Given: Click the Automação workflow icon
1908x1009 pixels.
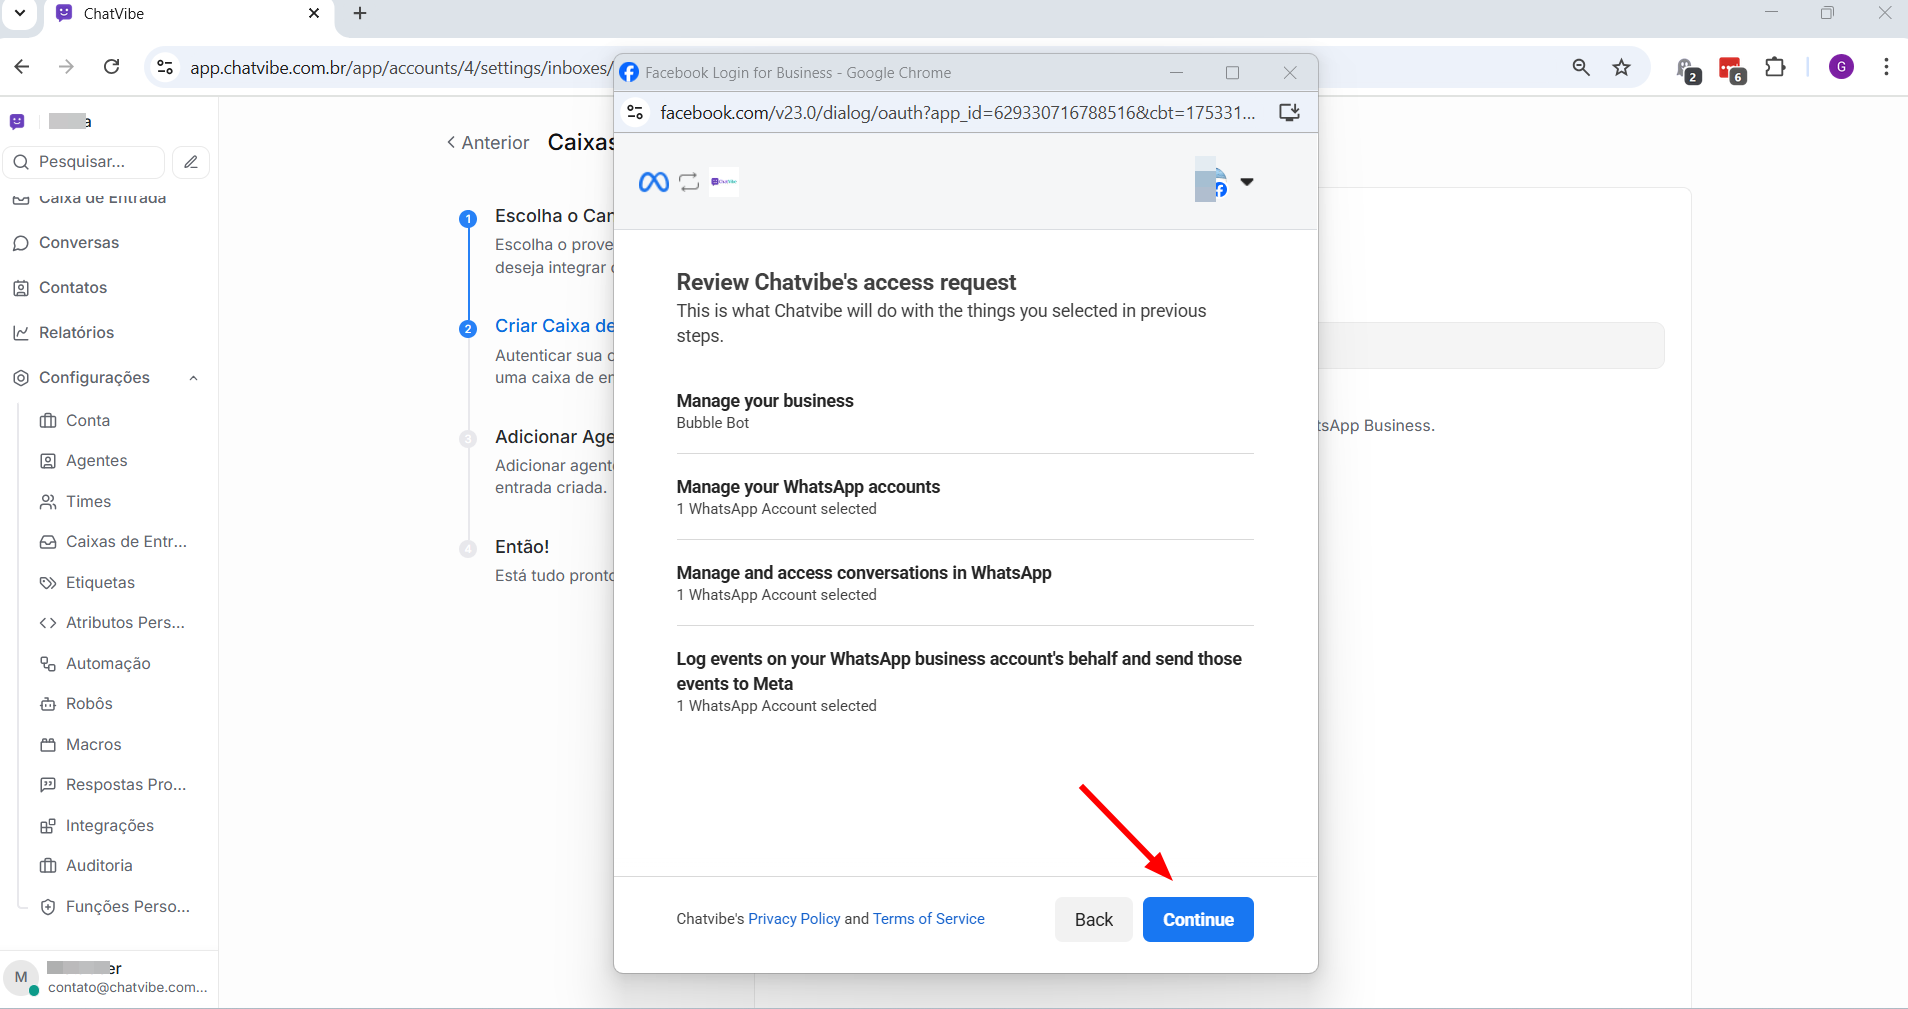Looking at the screenshot, I should pos(48,664).
